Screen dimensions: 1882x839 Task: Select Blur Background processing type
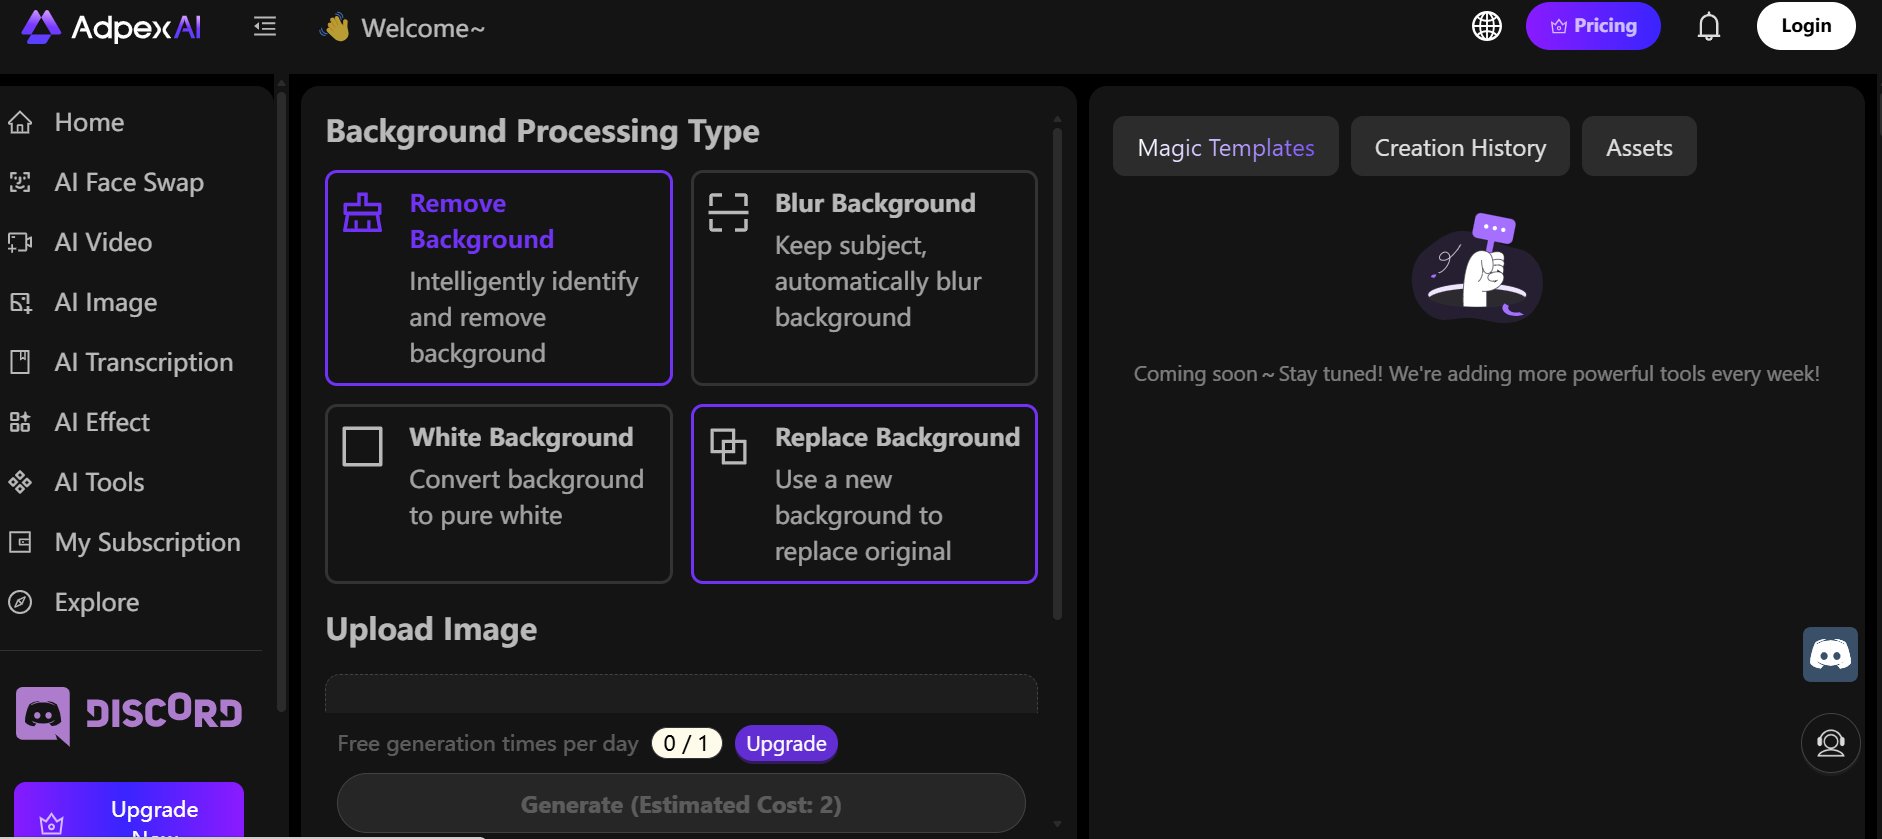862,278
